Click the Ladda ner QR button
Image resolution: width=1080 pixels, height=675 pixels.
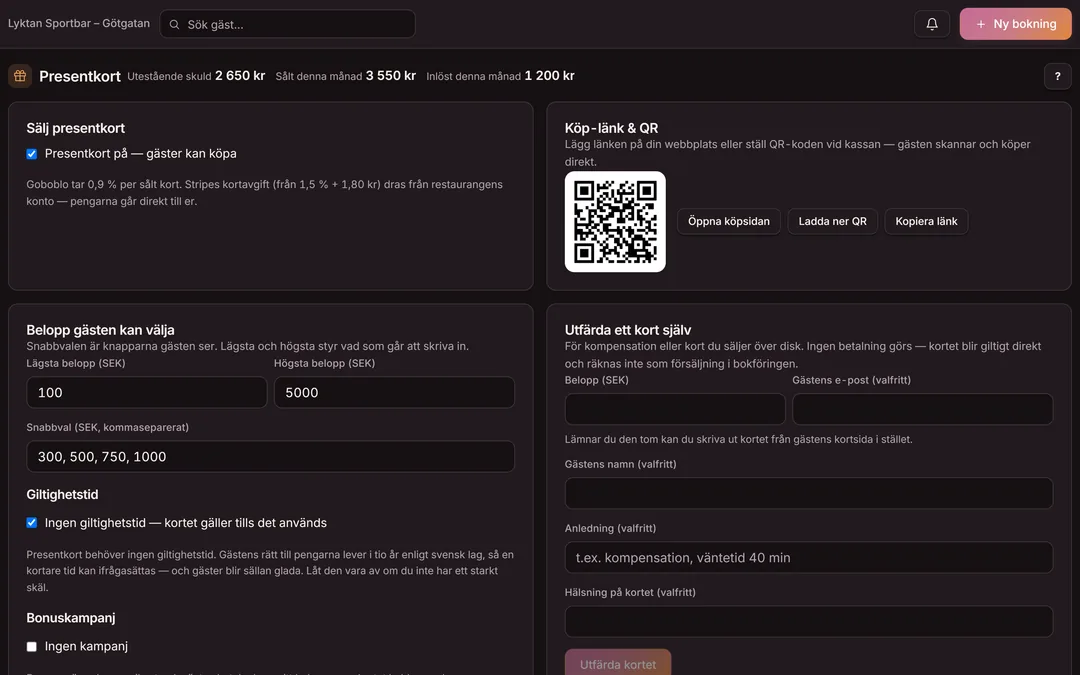[832, 221]
